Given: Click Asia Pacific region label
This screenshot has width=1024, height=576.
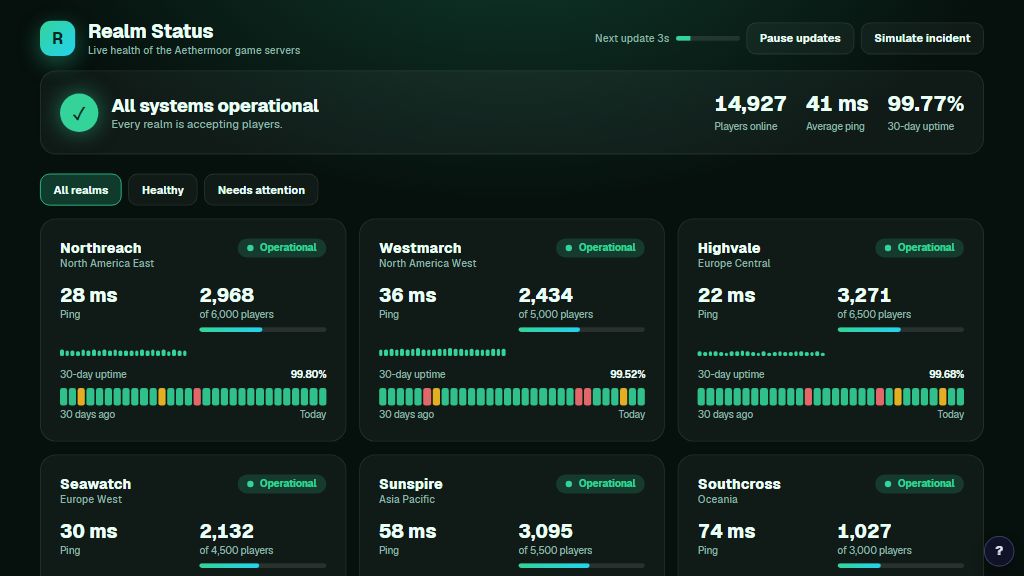Looking at the screenshot, I should pyautogui.click(x=407, y=499).
